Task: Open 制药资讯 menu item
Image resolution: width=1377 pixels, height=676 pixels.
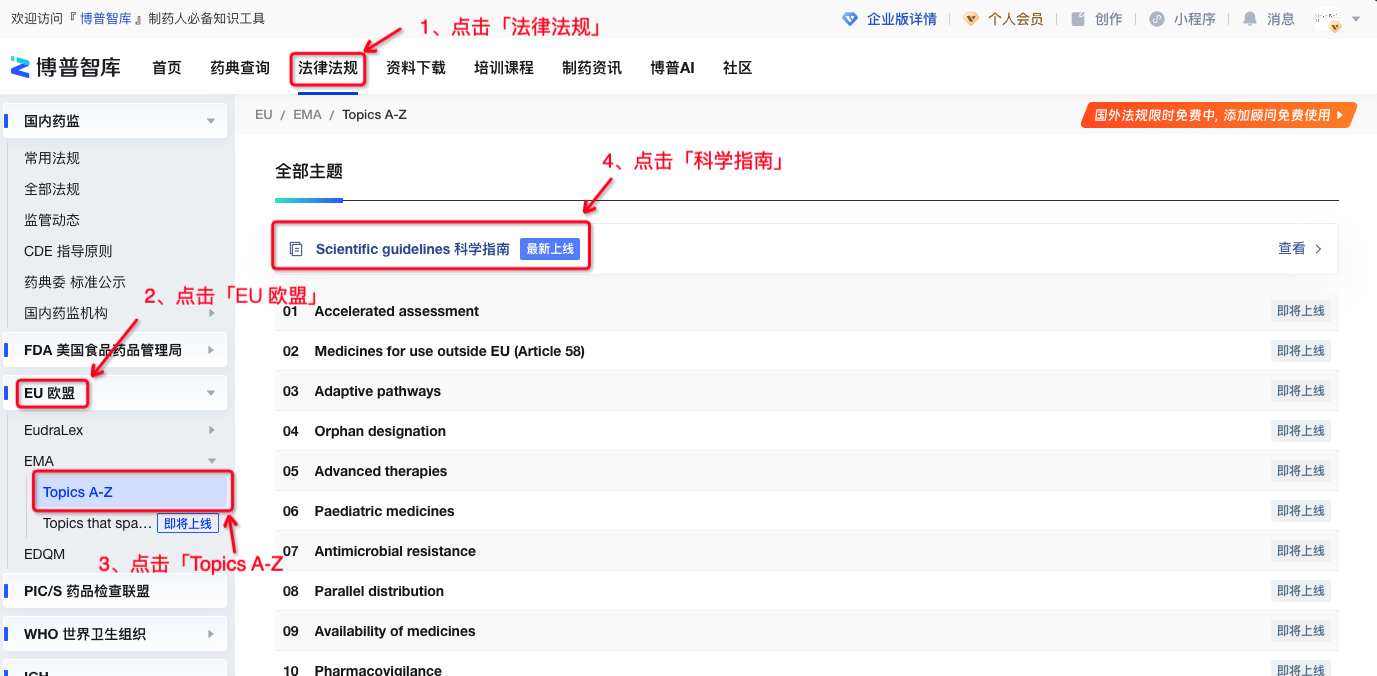Action: coord(592,68)
